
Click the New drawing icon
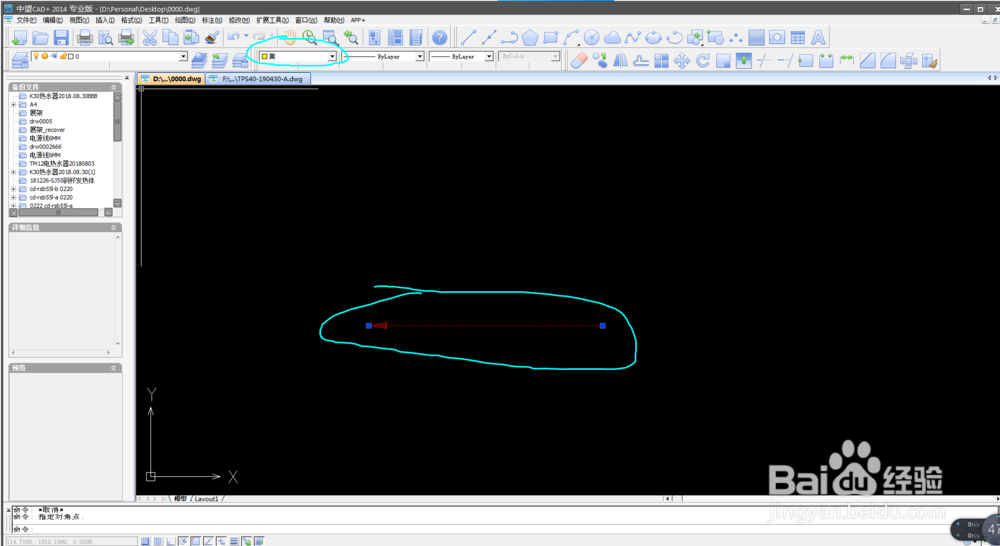point(20,38)
